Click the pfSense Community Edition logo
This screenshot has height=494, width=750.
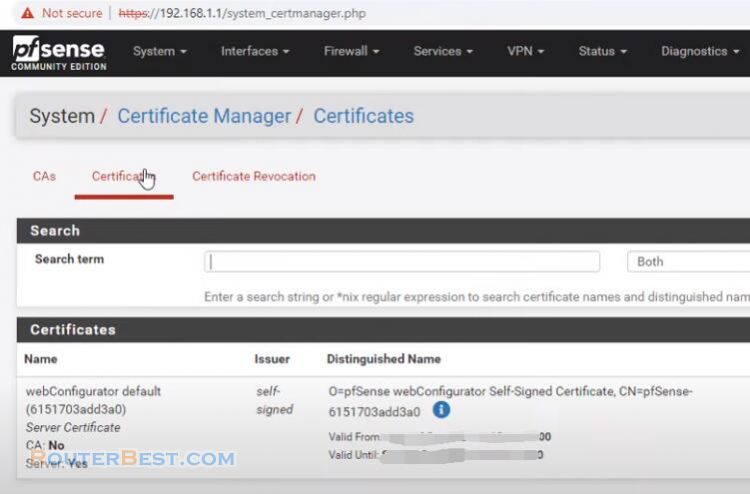coord(58,53)
